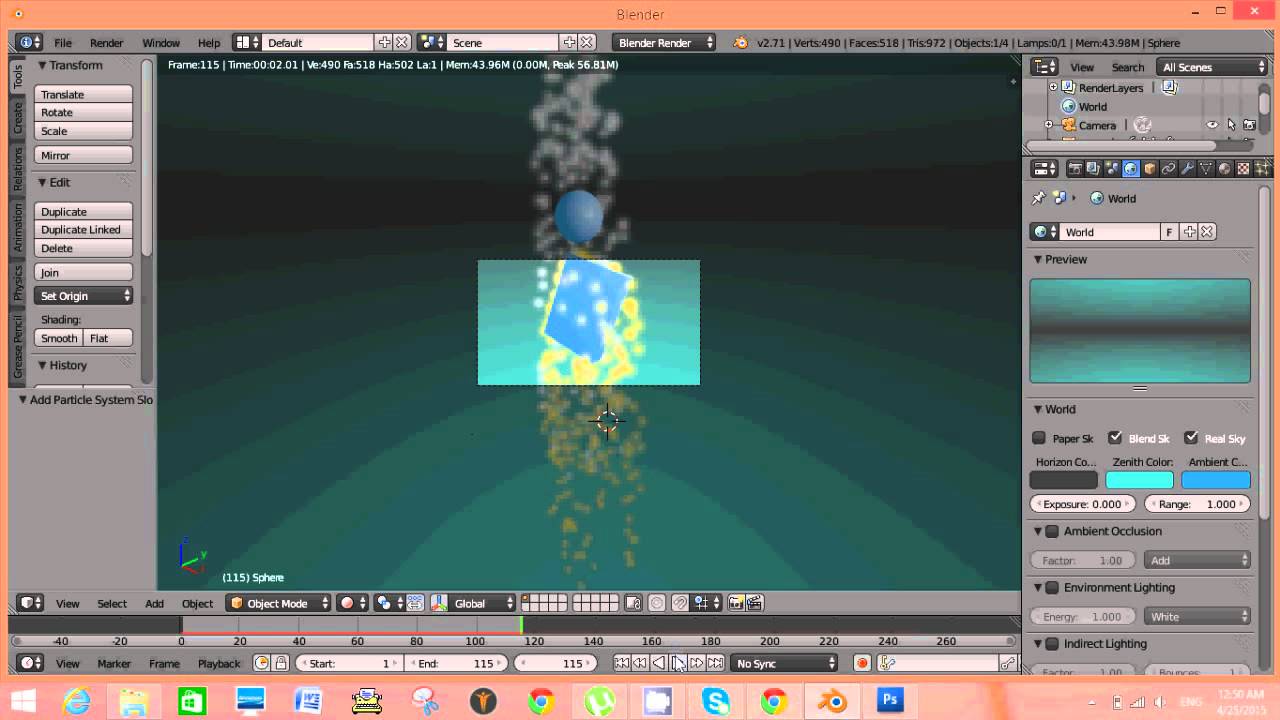Click the OpenGL render animation clapper icon

tap(755, 603)
